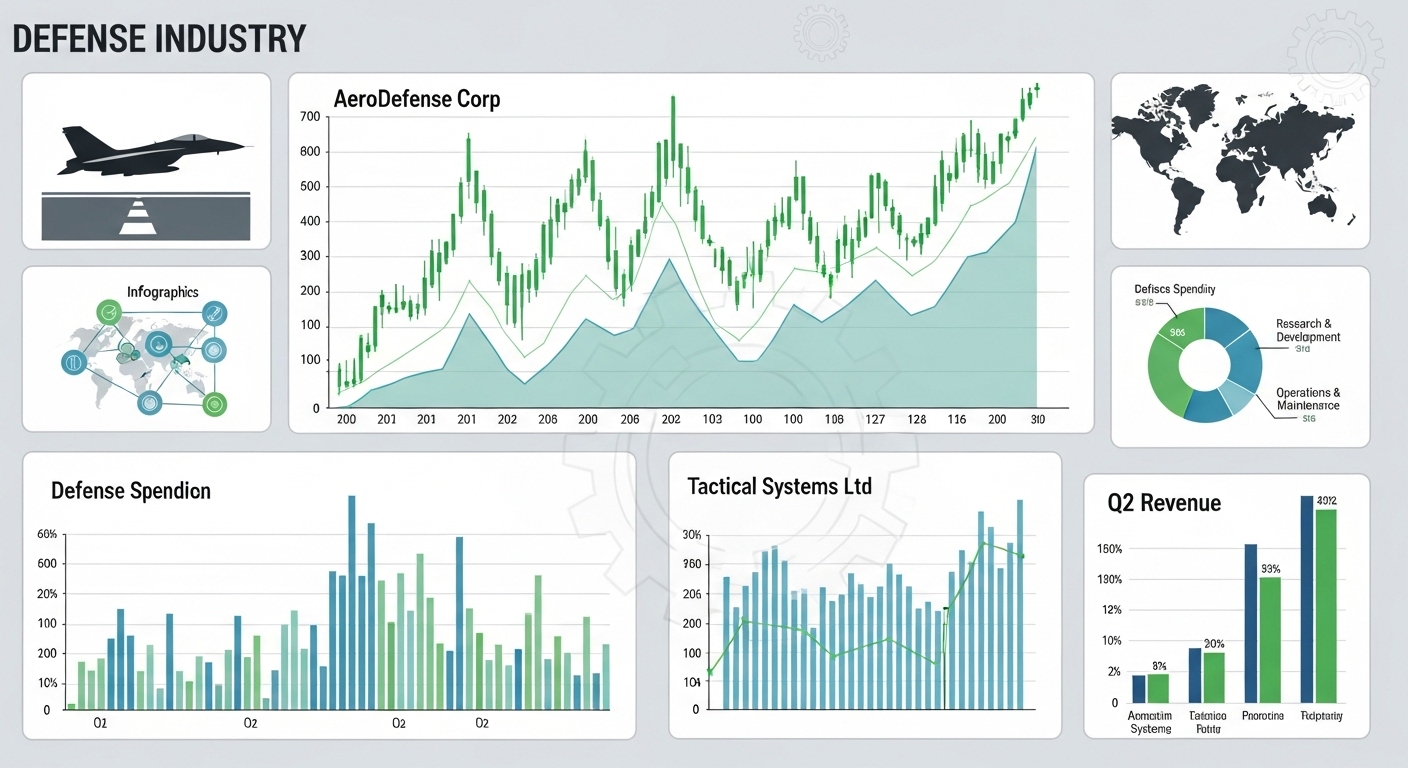This screenshot has height=768, width=1408.
Task: Open the fighter jet on runway card
Action: coord(146,161)
